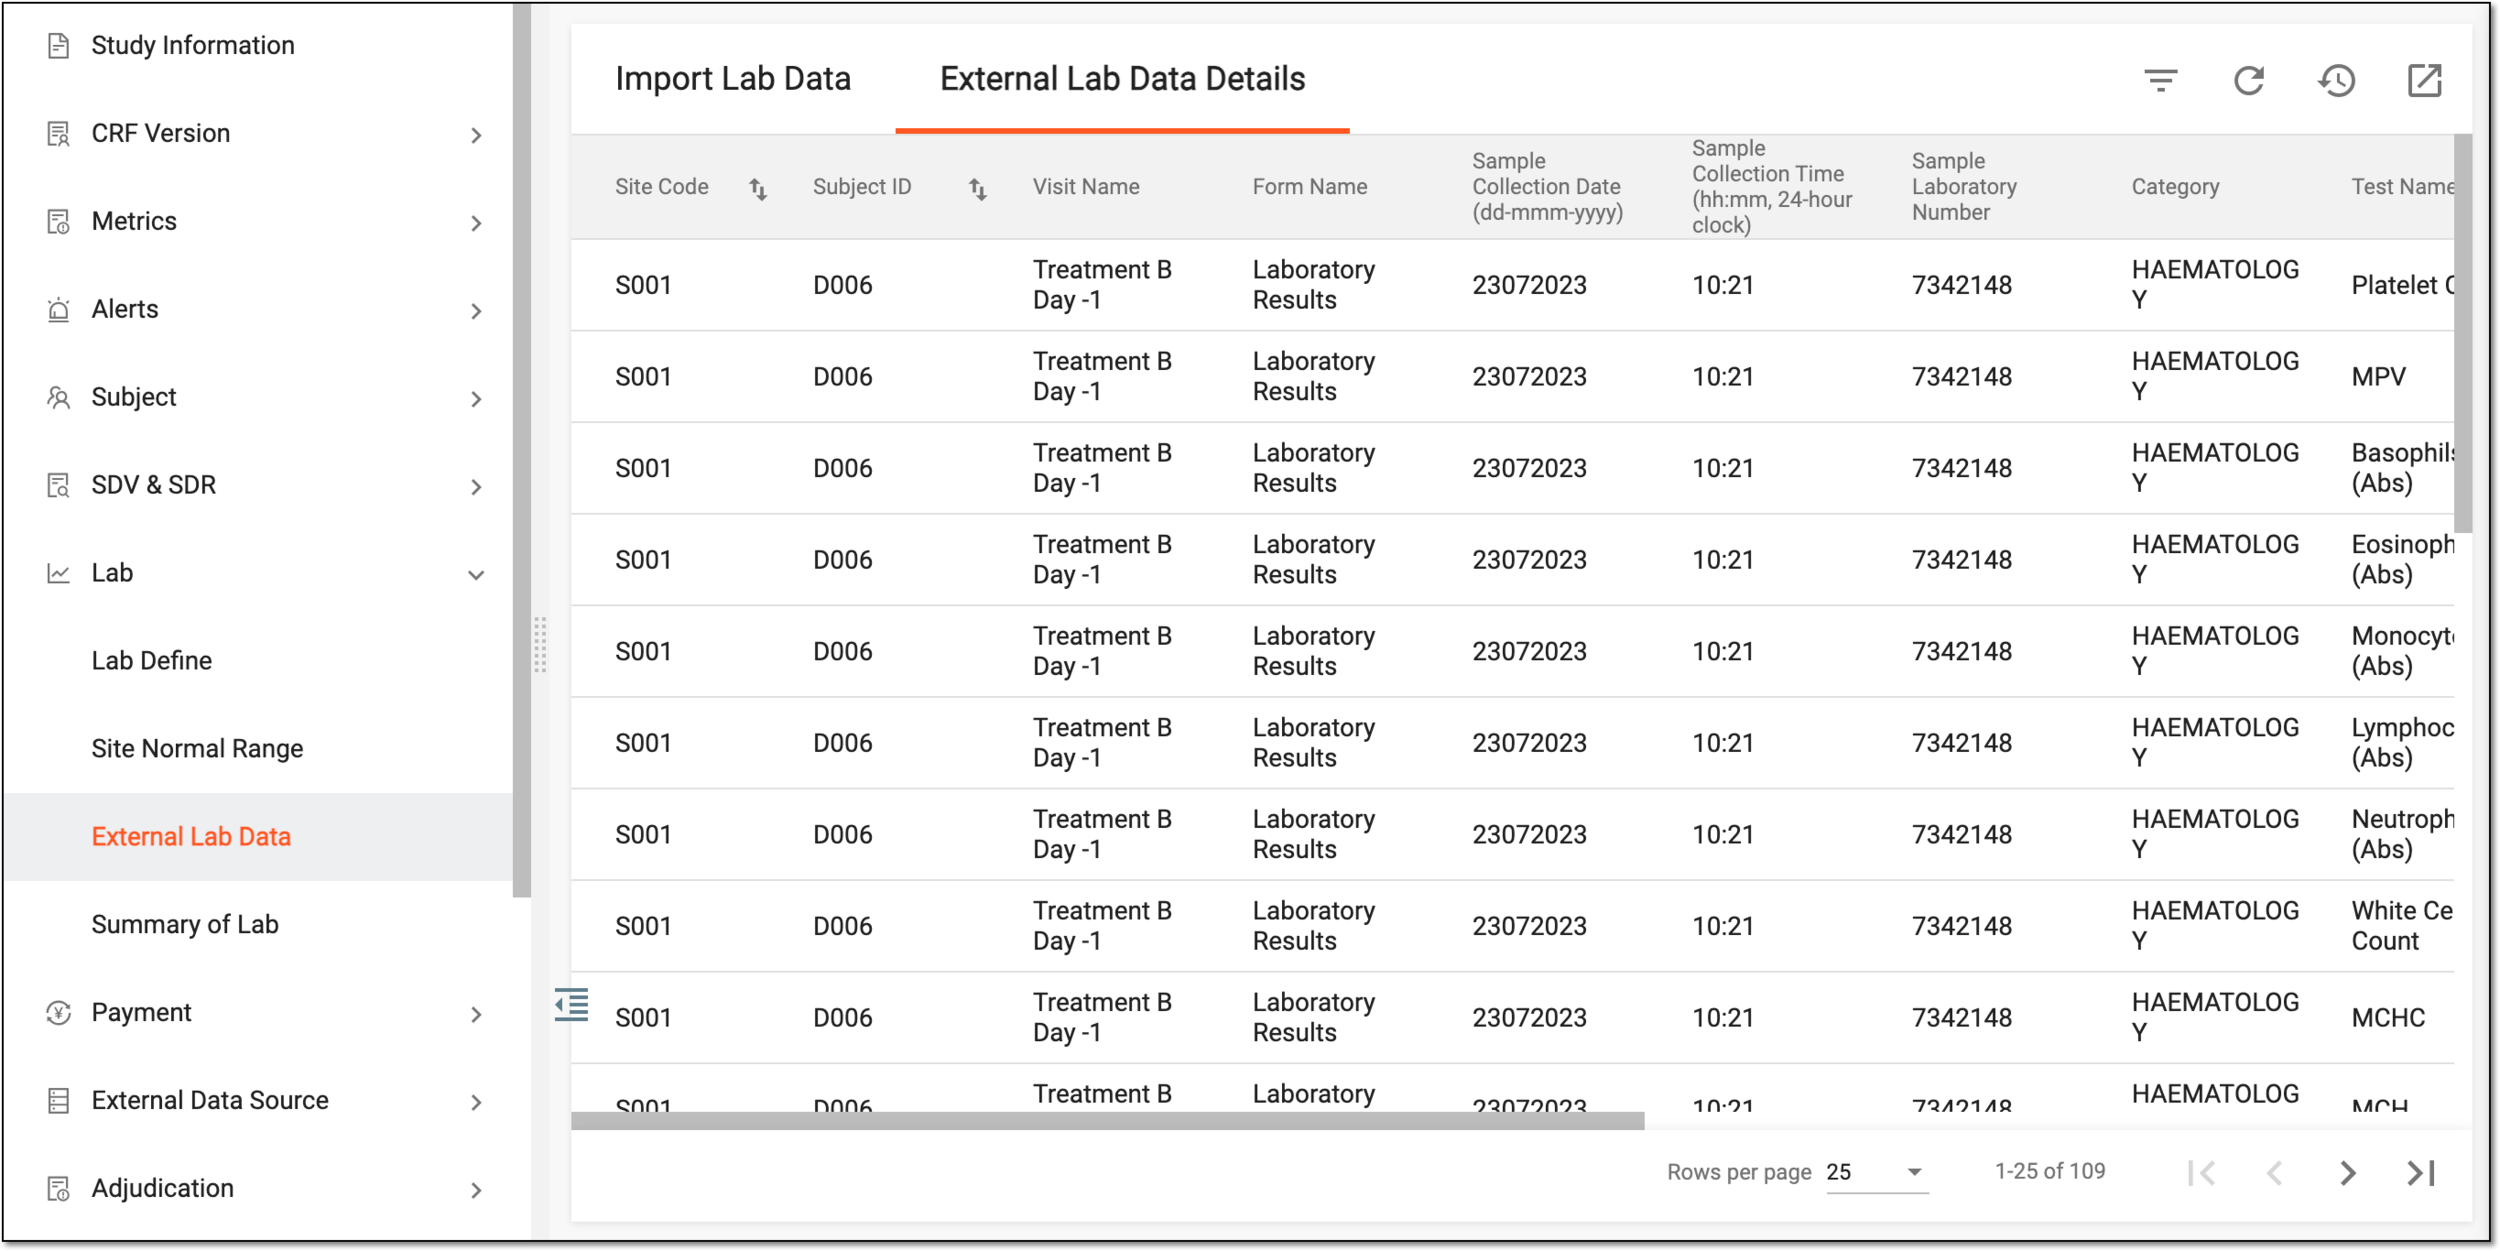
Task: Click the Test Name column header
Action: pyautogui.click(x=2402, y=187)
